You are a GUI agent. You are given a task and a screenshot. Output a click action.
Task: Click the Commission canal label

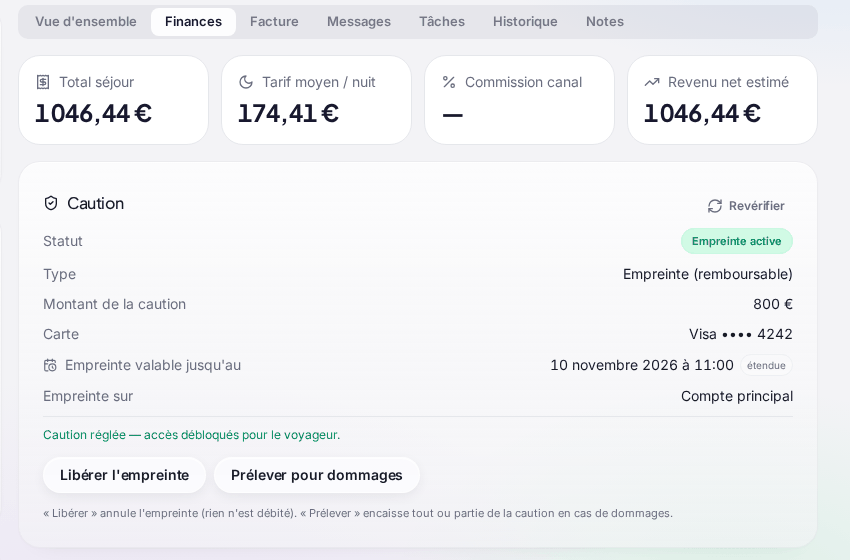click(524, 82)
